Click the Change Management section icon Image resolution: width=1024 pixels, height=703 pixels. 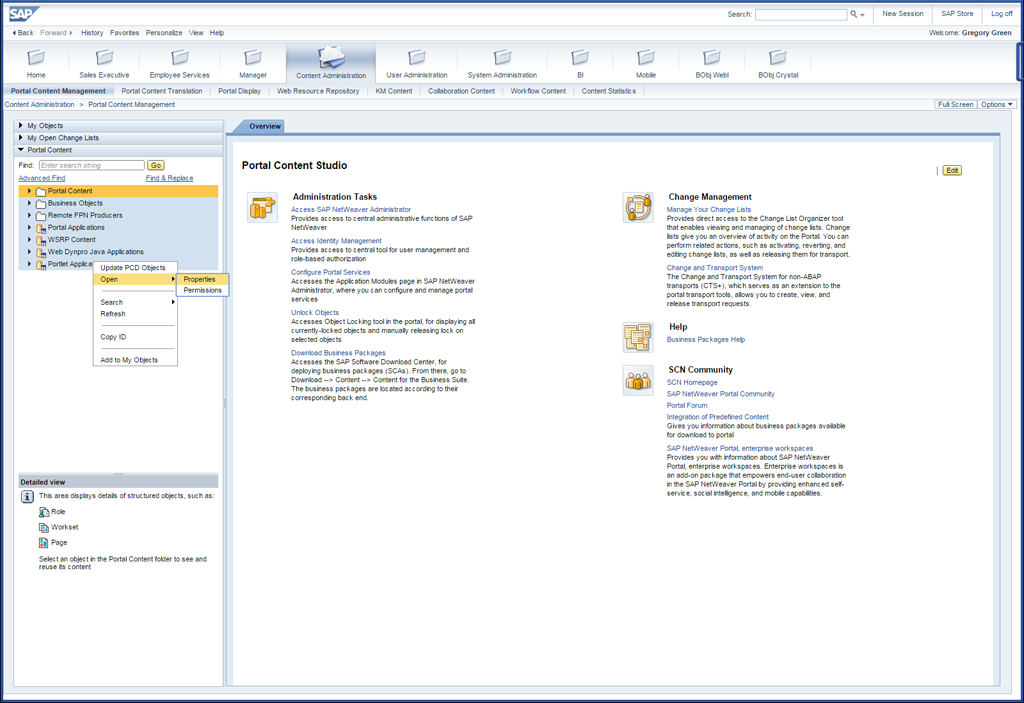(638, 207)
